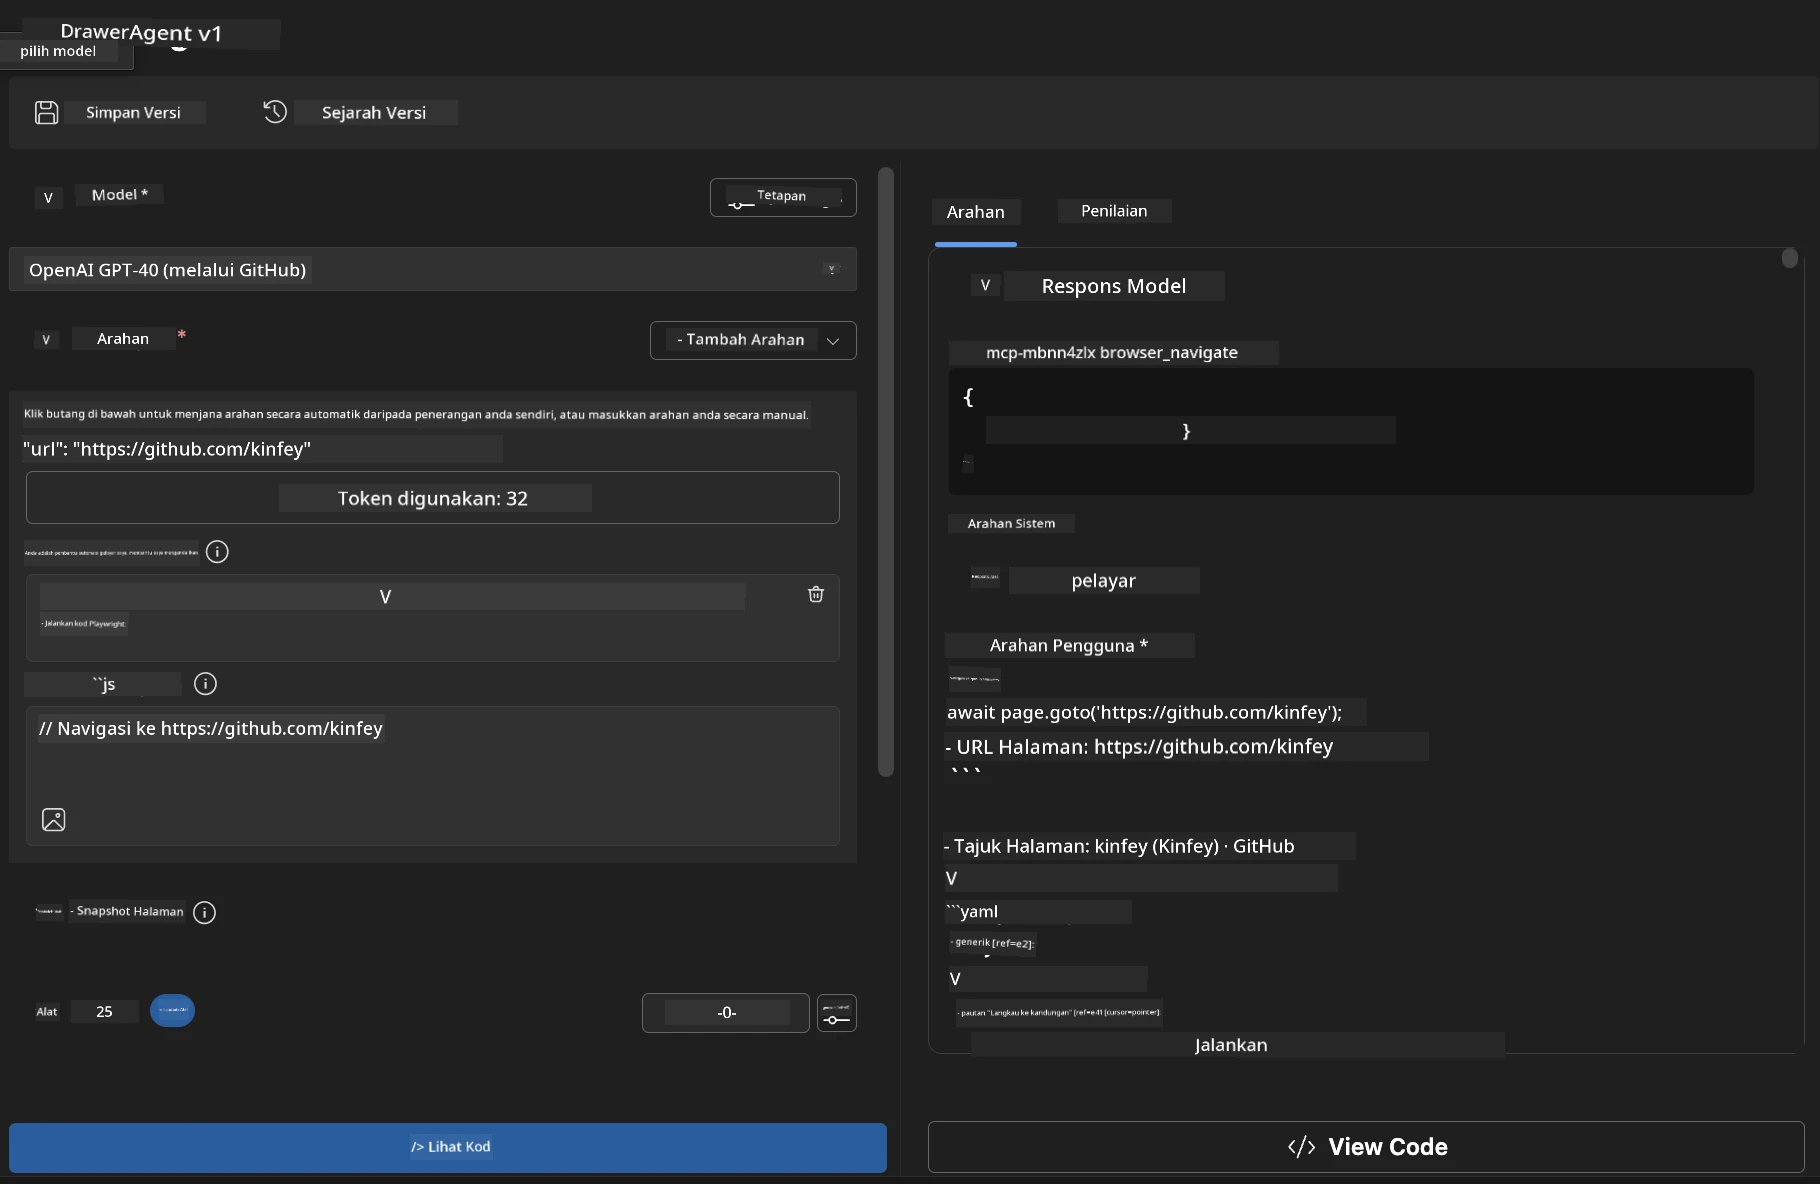1820x1184 pixels.
Task: Click the Tajuk Halaman kinfey GitHub line
Action: click(1119, 846)
